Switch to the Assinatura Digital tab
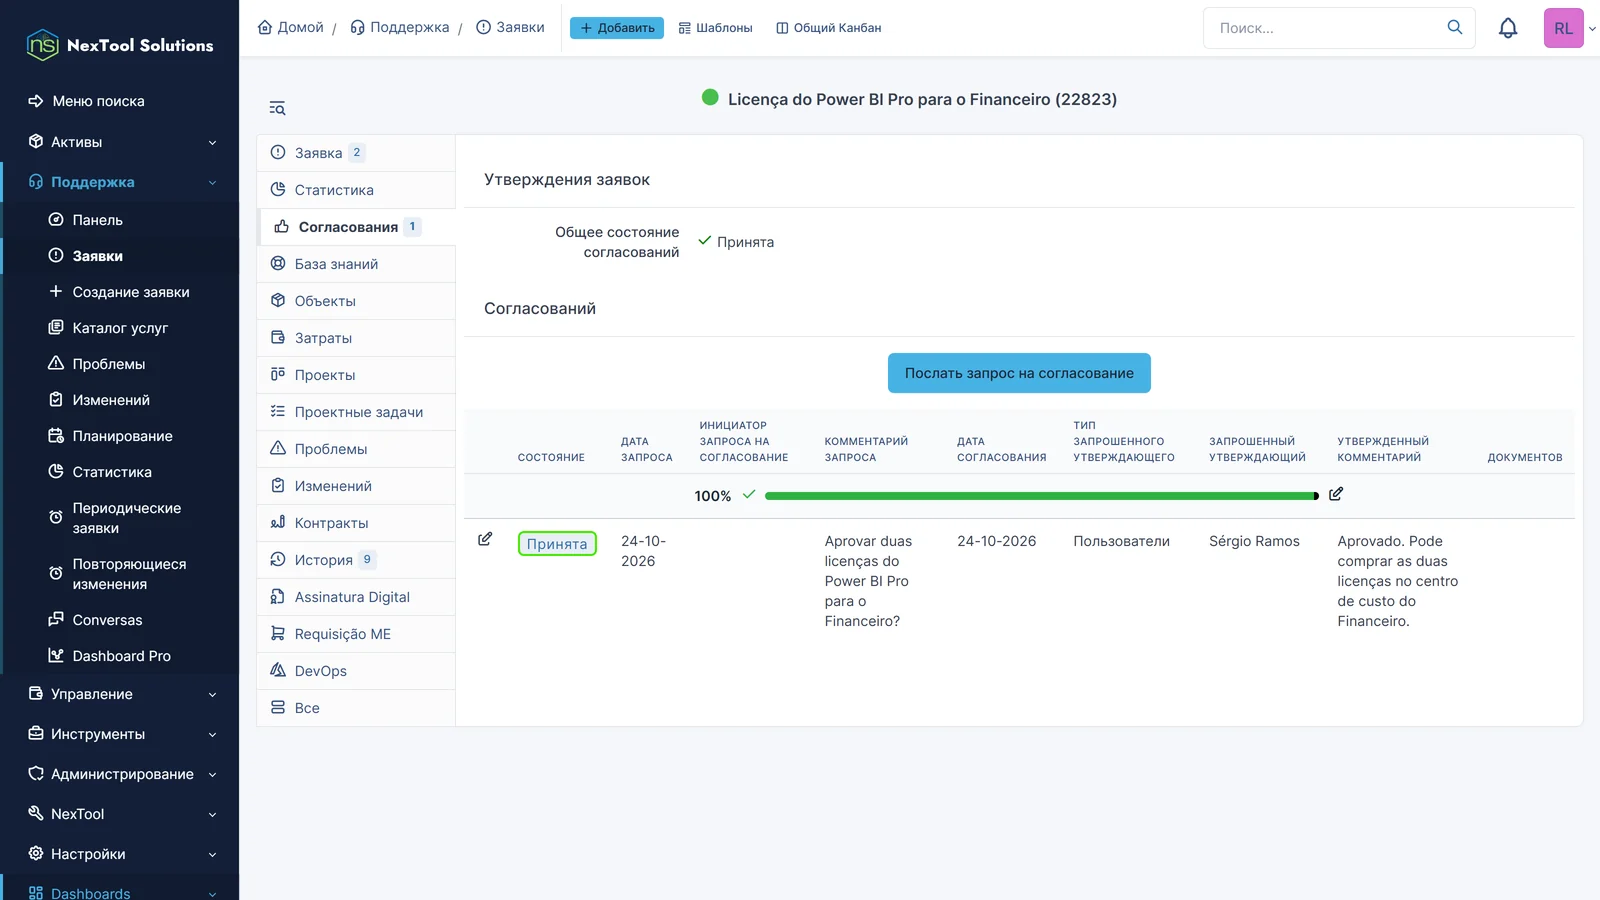 (356, 597)
